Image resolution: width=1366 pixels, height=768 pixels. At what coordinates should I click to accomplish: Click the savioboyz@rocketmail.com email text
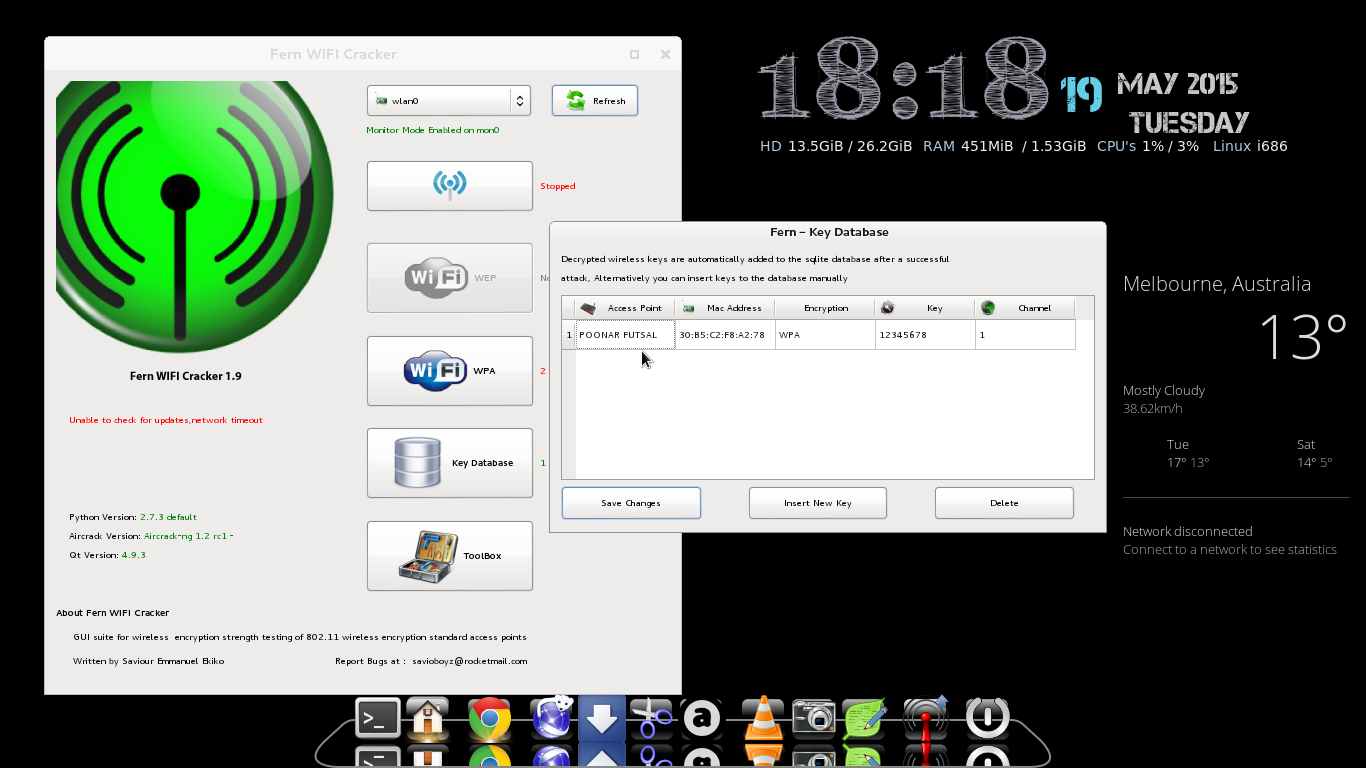point(470,661)
